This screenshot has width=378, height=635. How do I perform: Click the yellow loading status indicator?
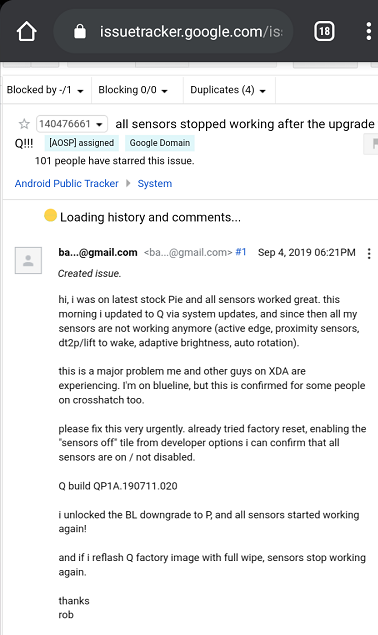click(50, 215)
